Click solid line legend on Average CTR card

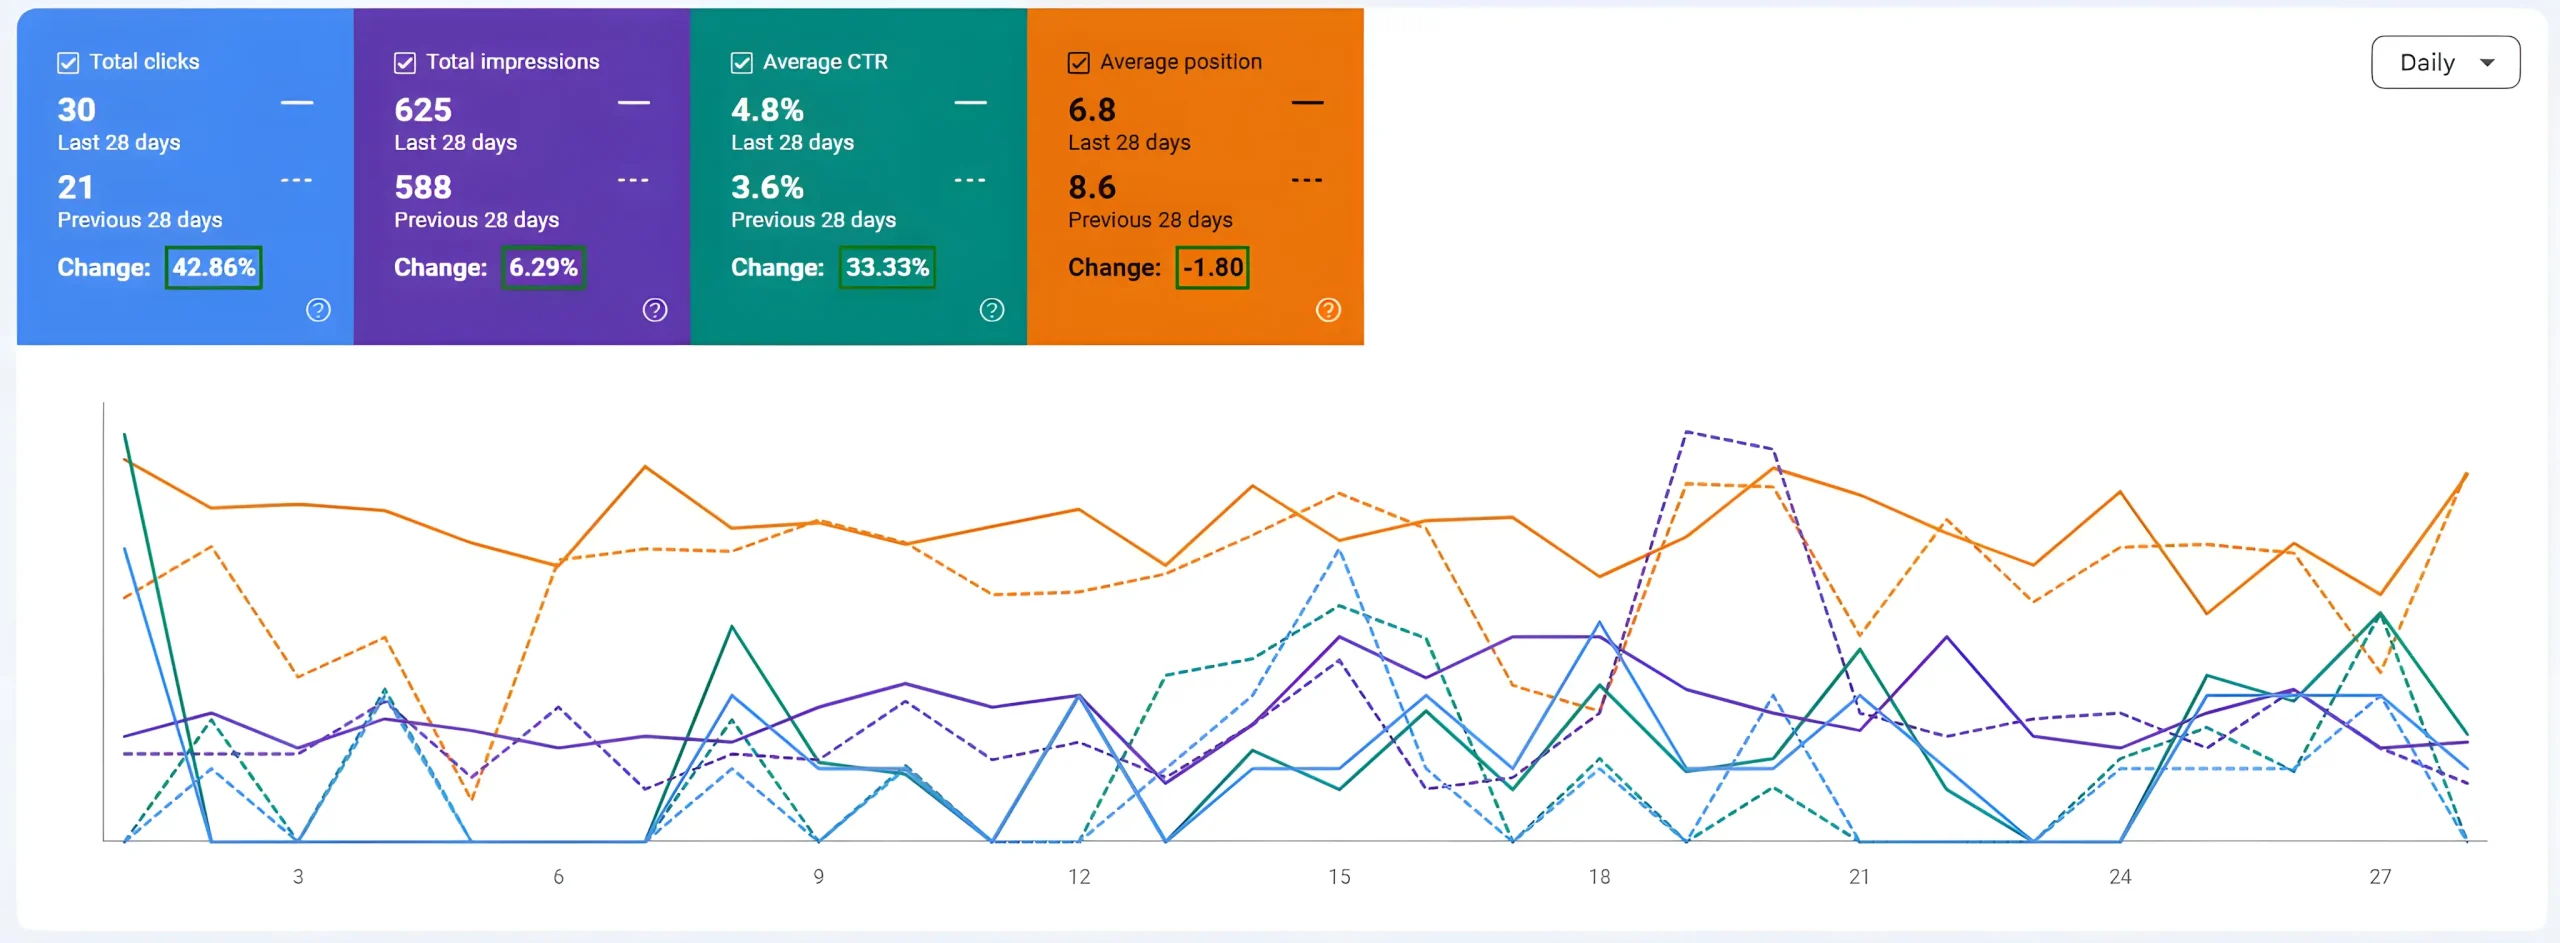click(971, 102)
